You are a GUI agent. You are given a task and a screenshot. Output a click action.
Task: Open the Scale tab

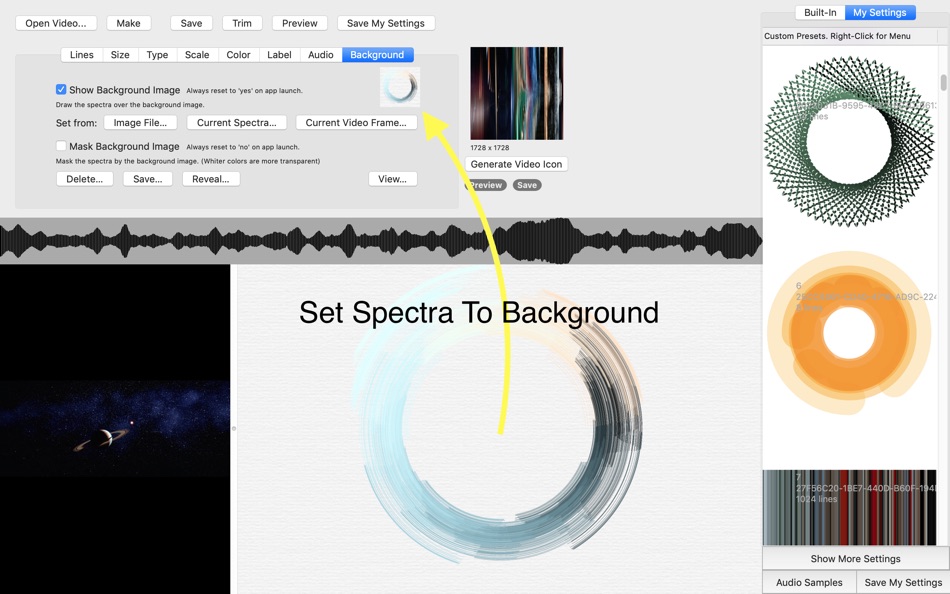click(197, 55)
